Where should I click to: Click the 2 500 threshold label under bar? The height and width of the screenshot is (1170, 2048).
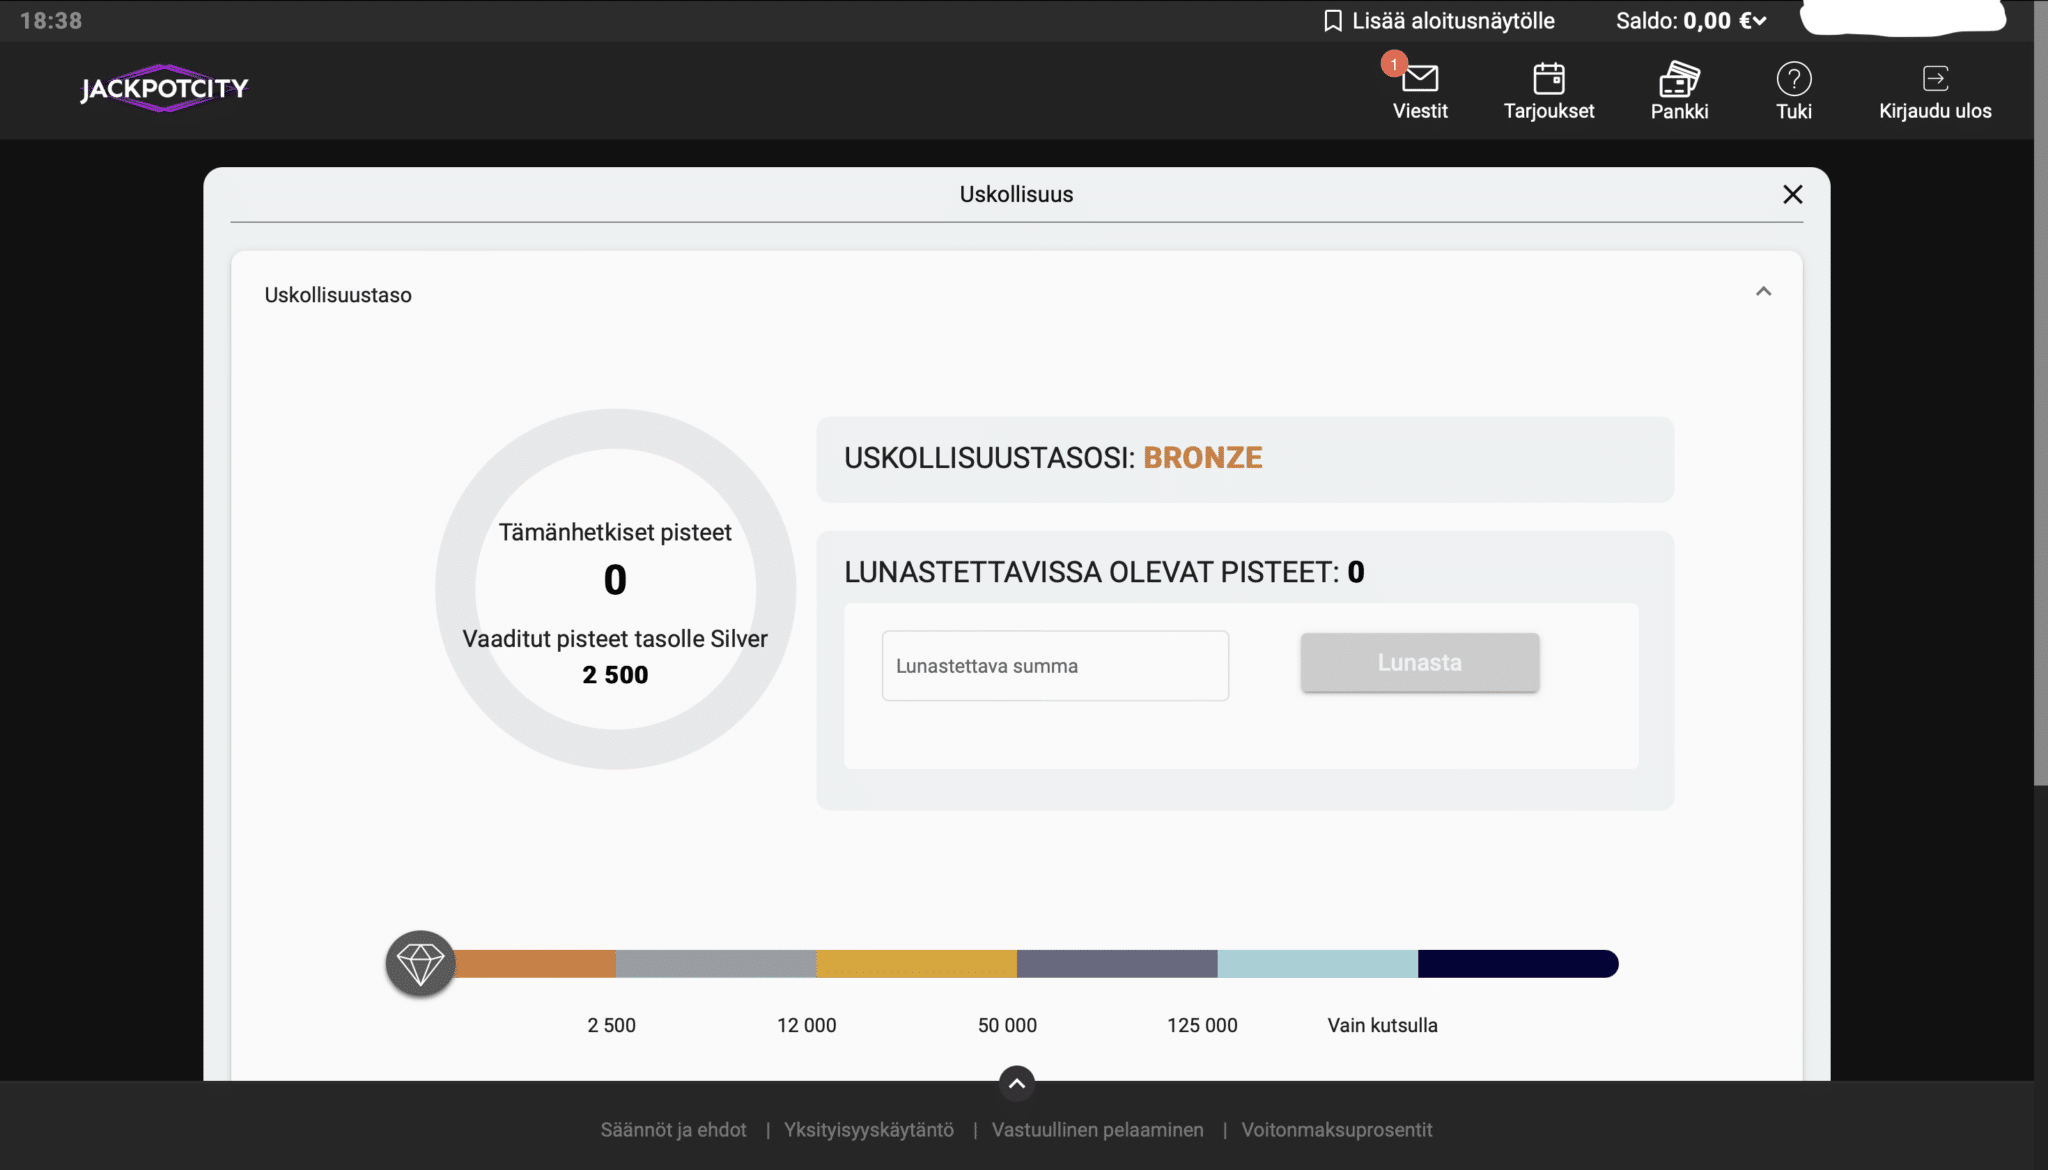tap(612, 1025)
